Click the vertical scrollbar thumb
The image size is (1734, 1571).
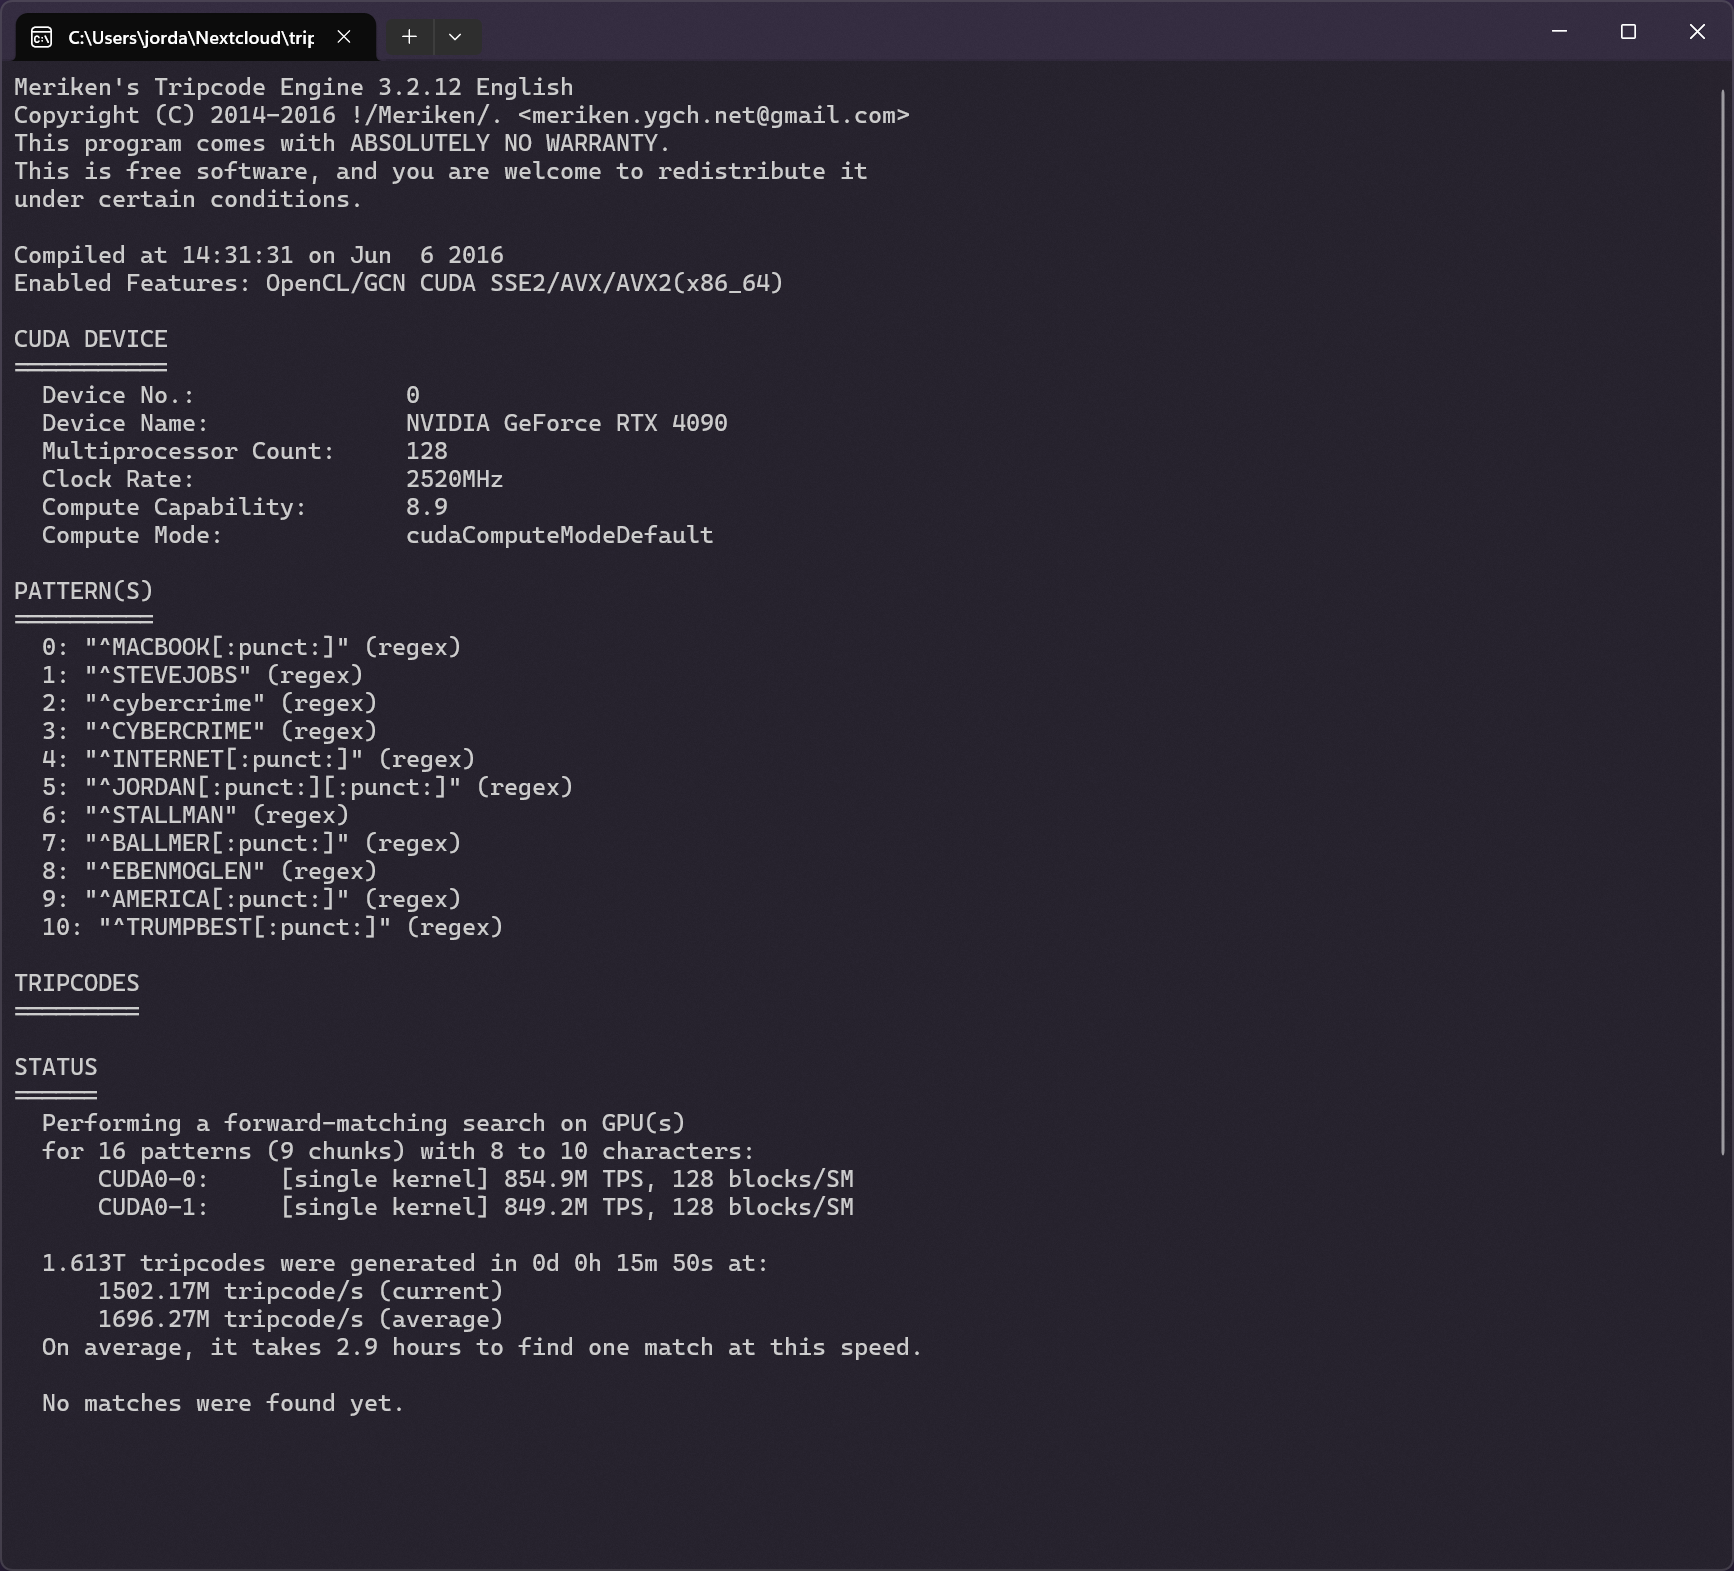[x=1723, y=622]
